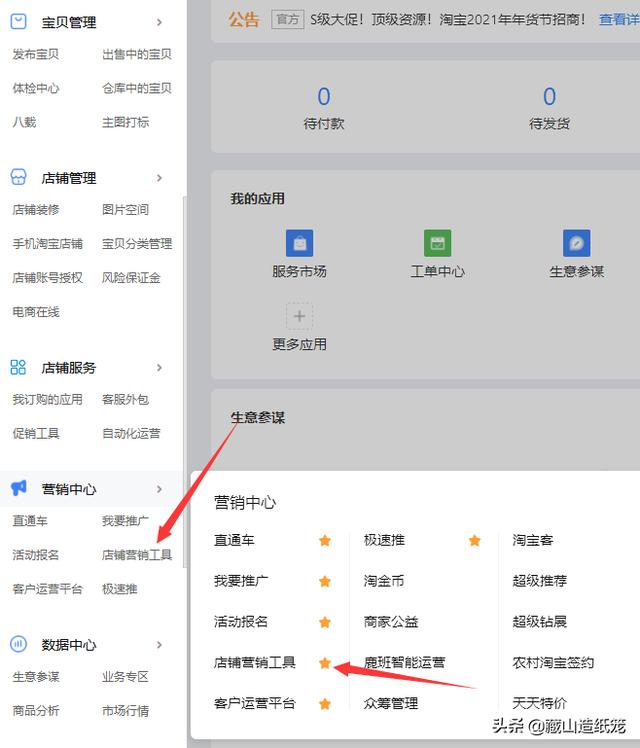Open 手机淘宝店铺 in the sidebar

pyautogui.click(x=47, y=244)
